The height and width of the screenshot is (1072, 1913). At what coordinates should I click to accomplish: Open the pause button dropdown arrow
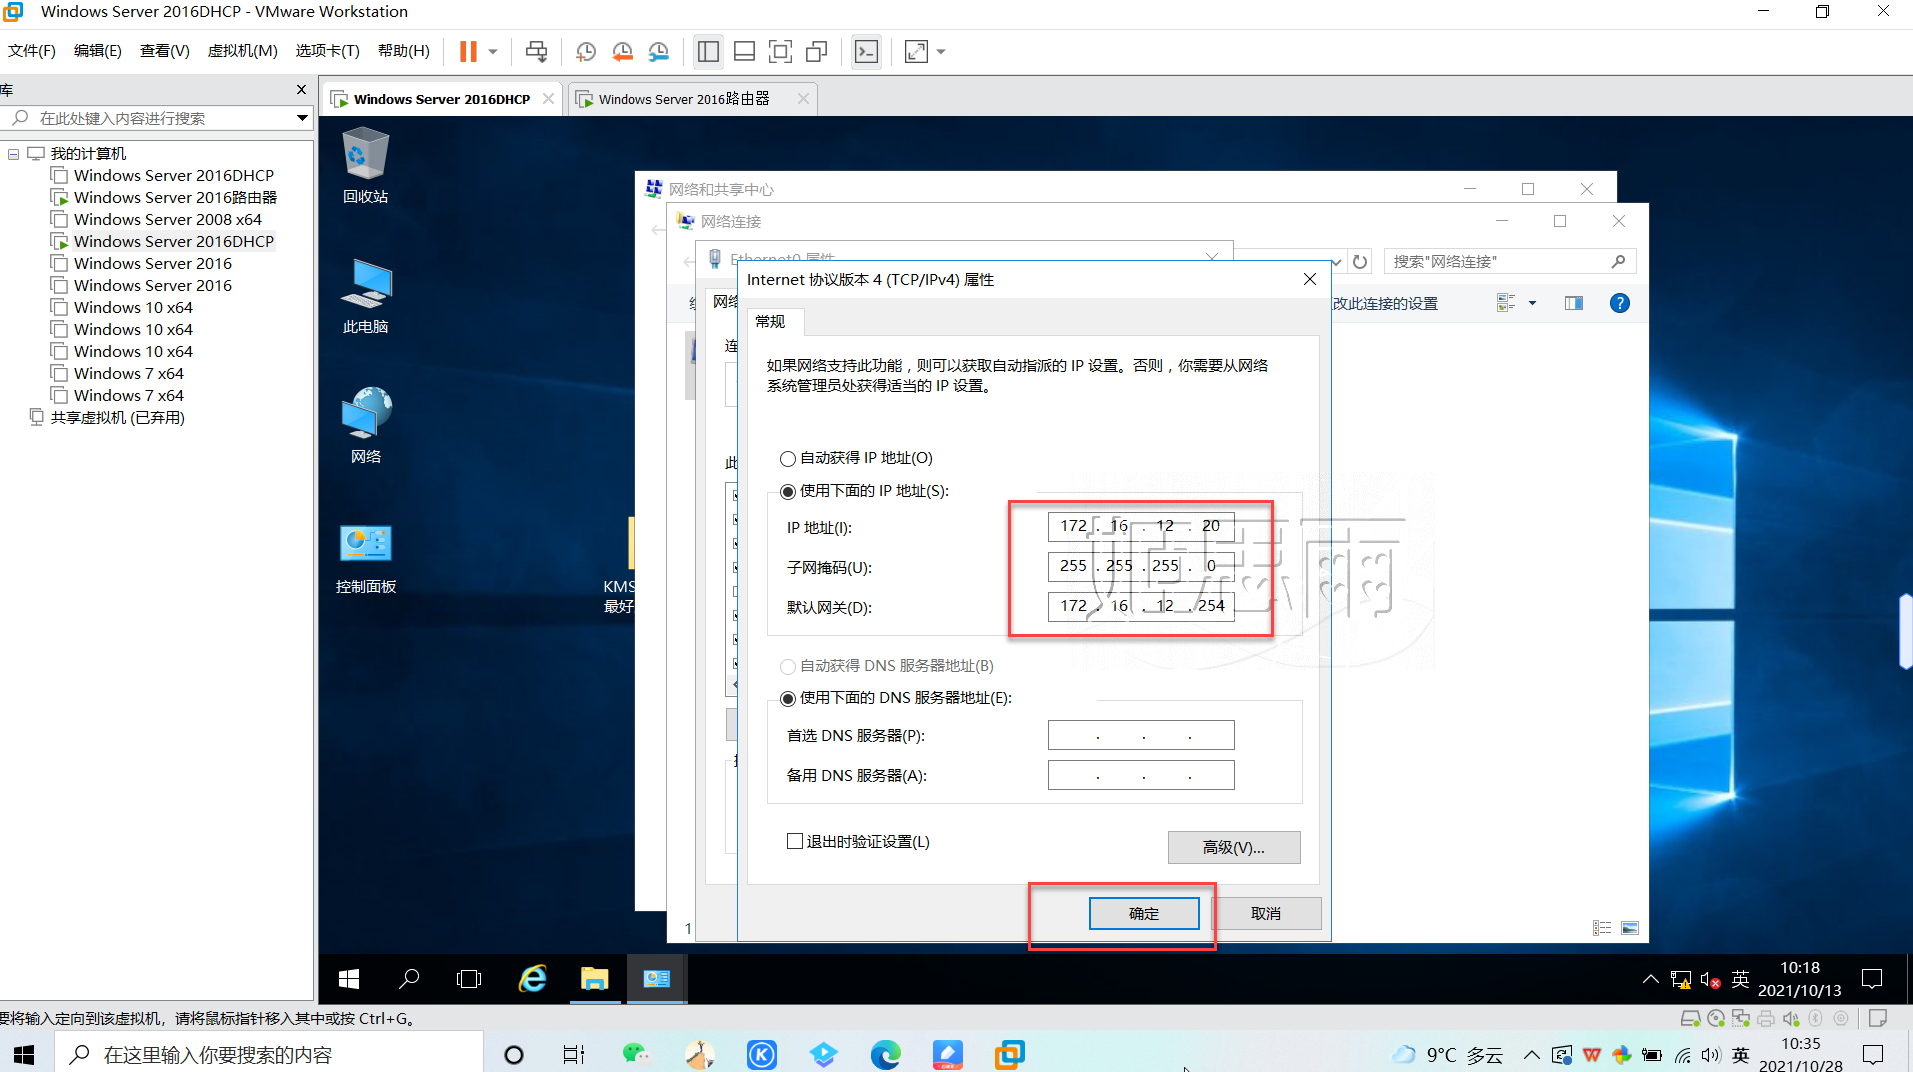[492, 51]
